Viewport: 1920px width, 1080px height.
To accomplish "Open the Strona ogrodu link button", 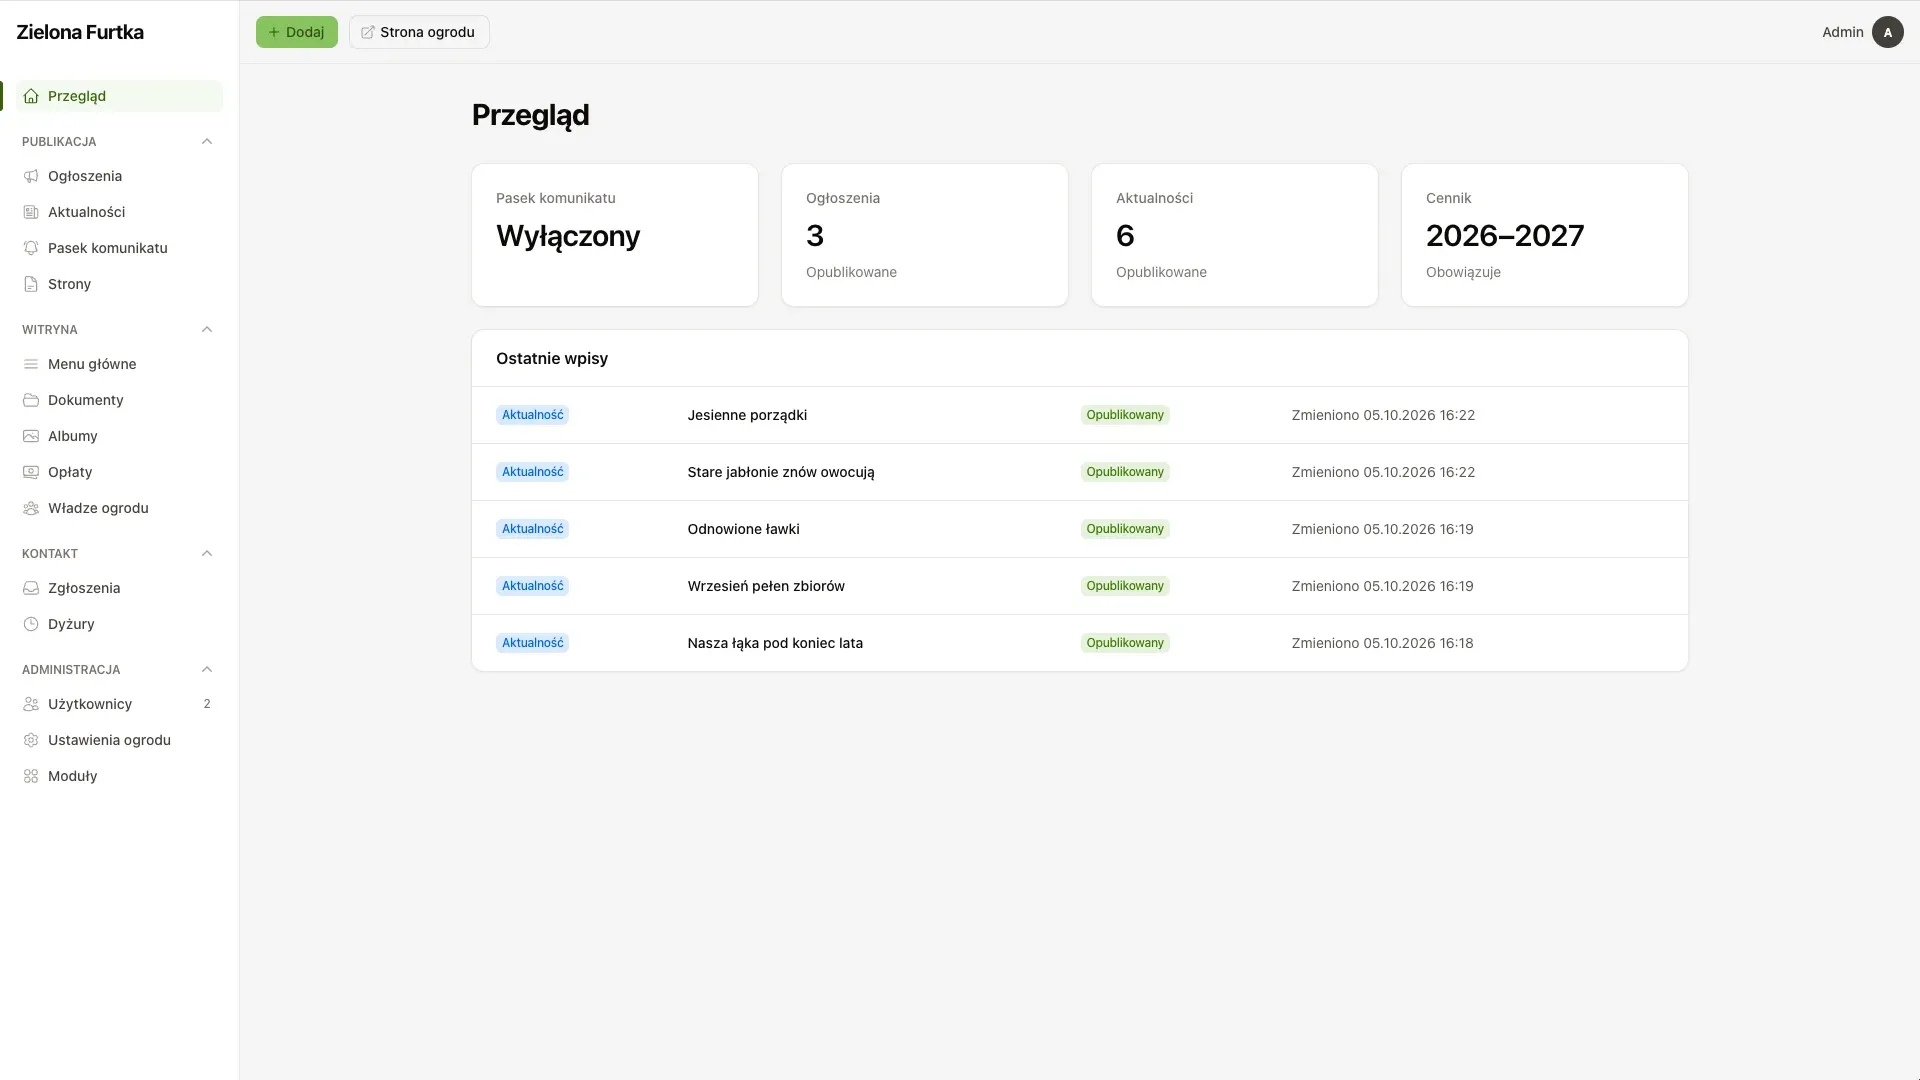I will (x=419, y=32).
